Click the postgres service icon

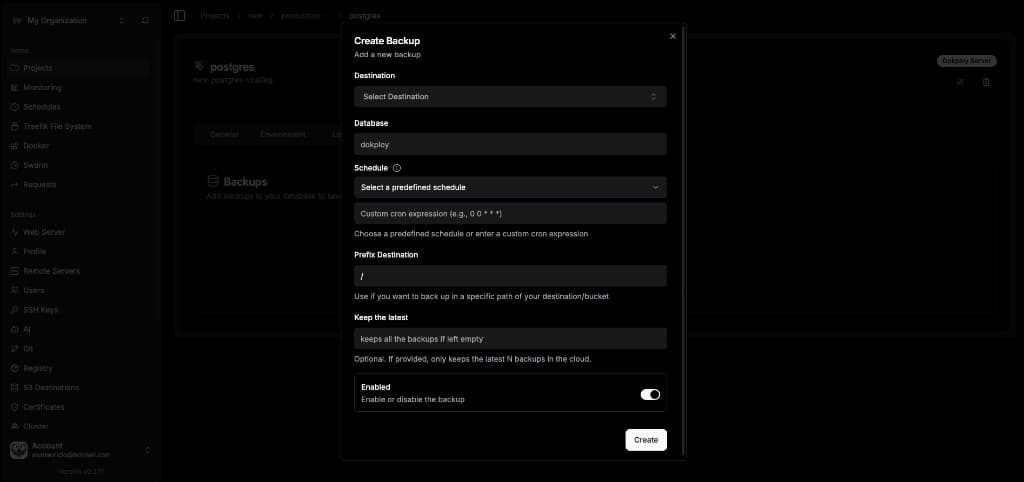coord(199,66)
